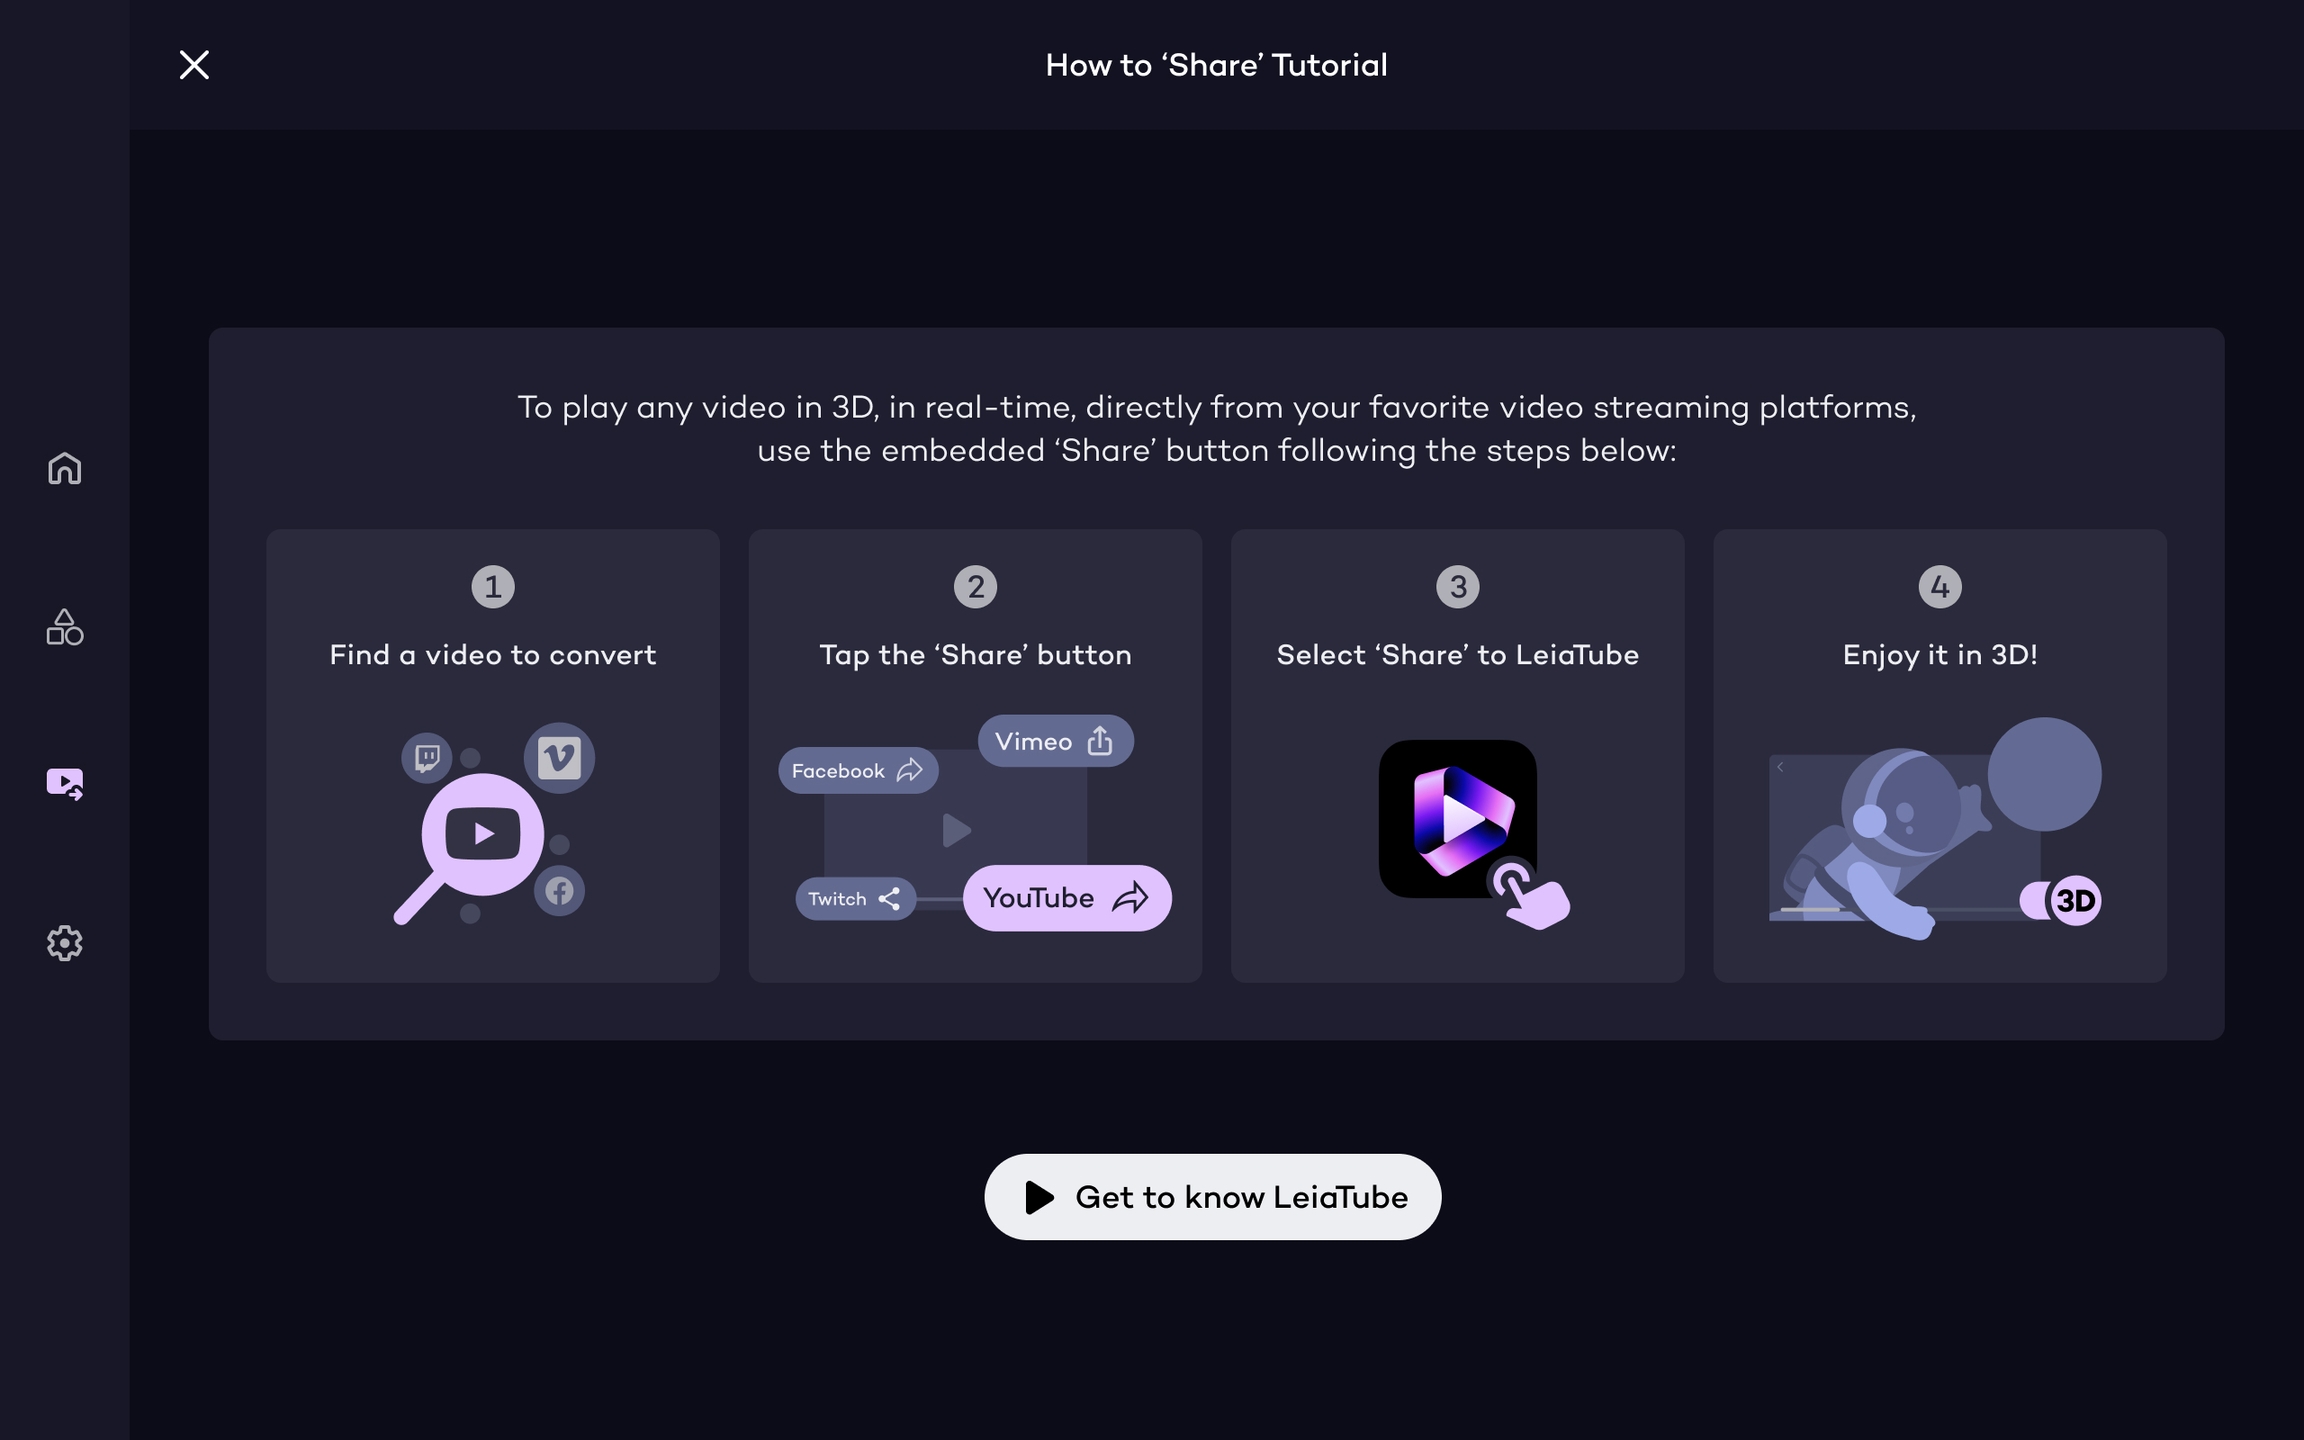Viewport: 2304px width, 1440px height.
Task: Tap the YouTube share pill
Action: pyautogui.click(x=1067, y=898)
